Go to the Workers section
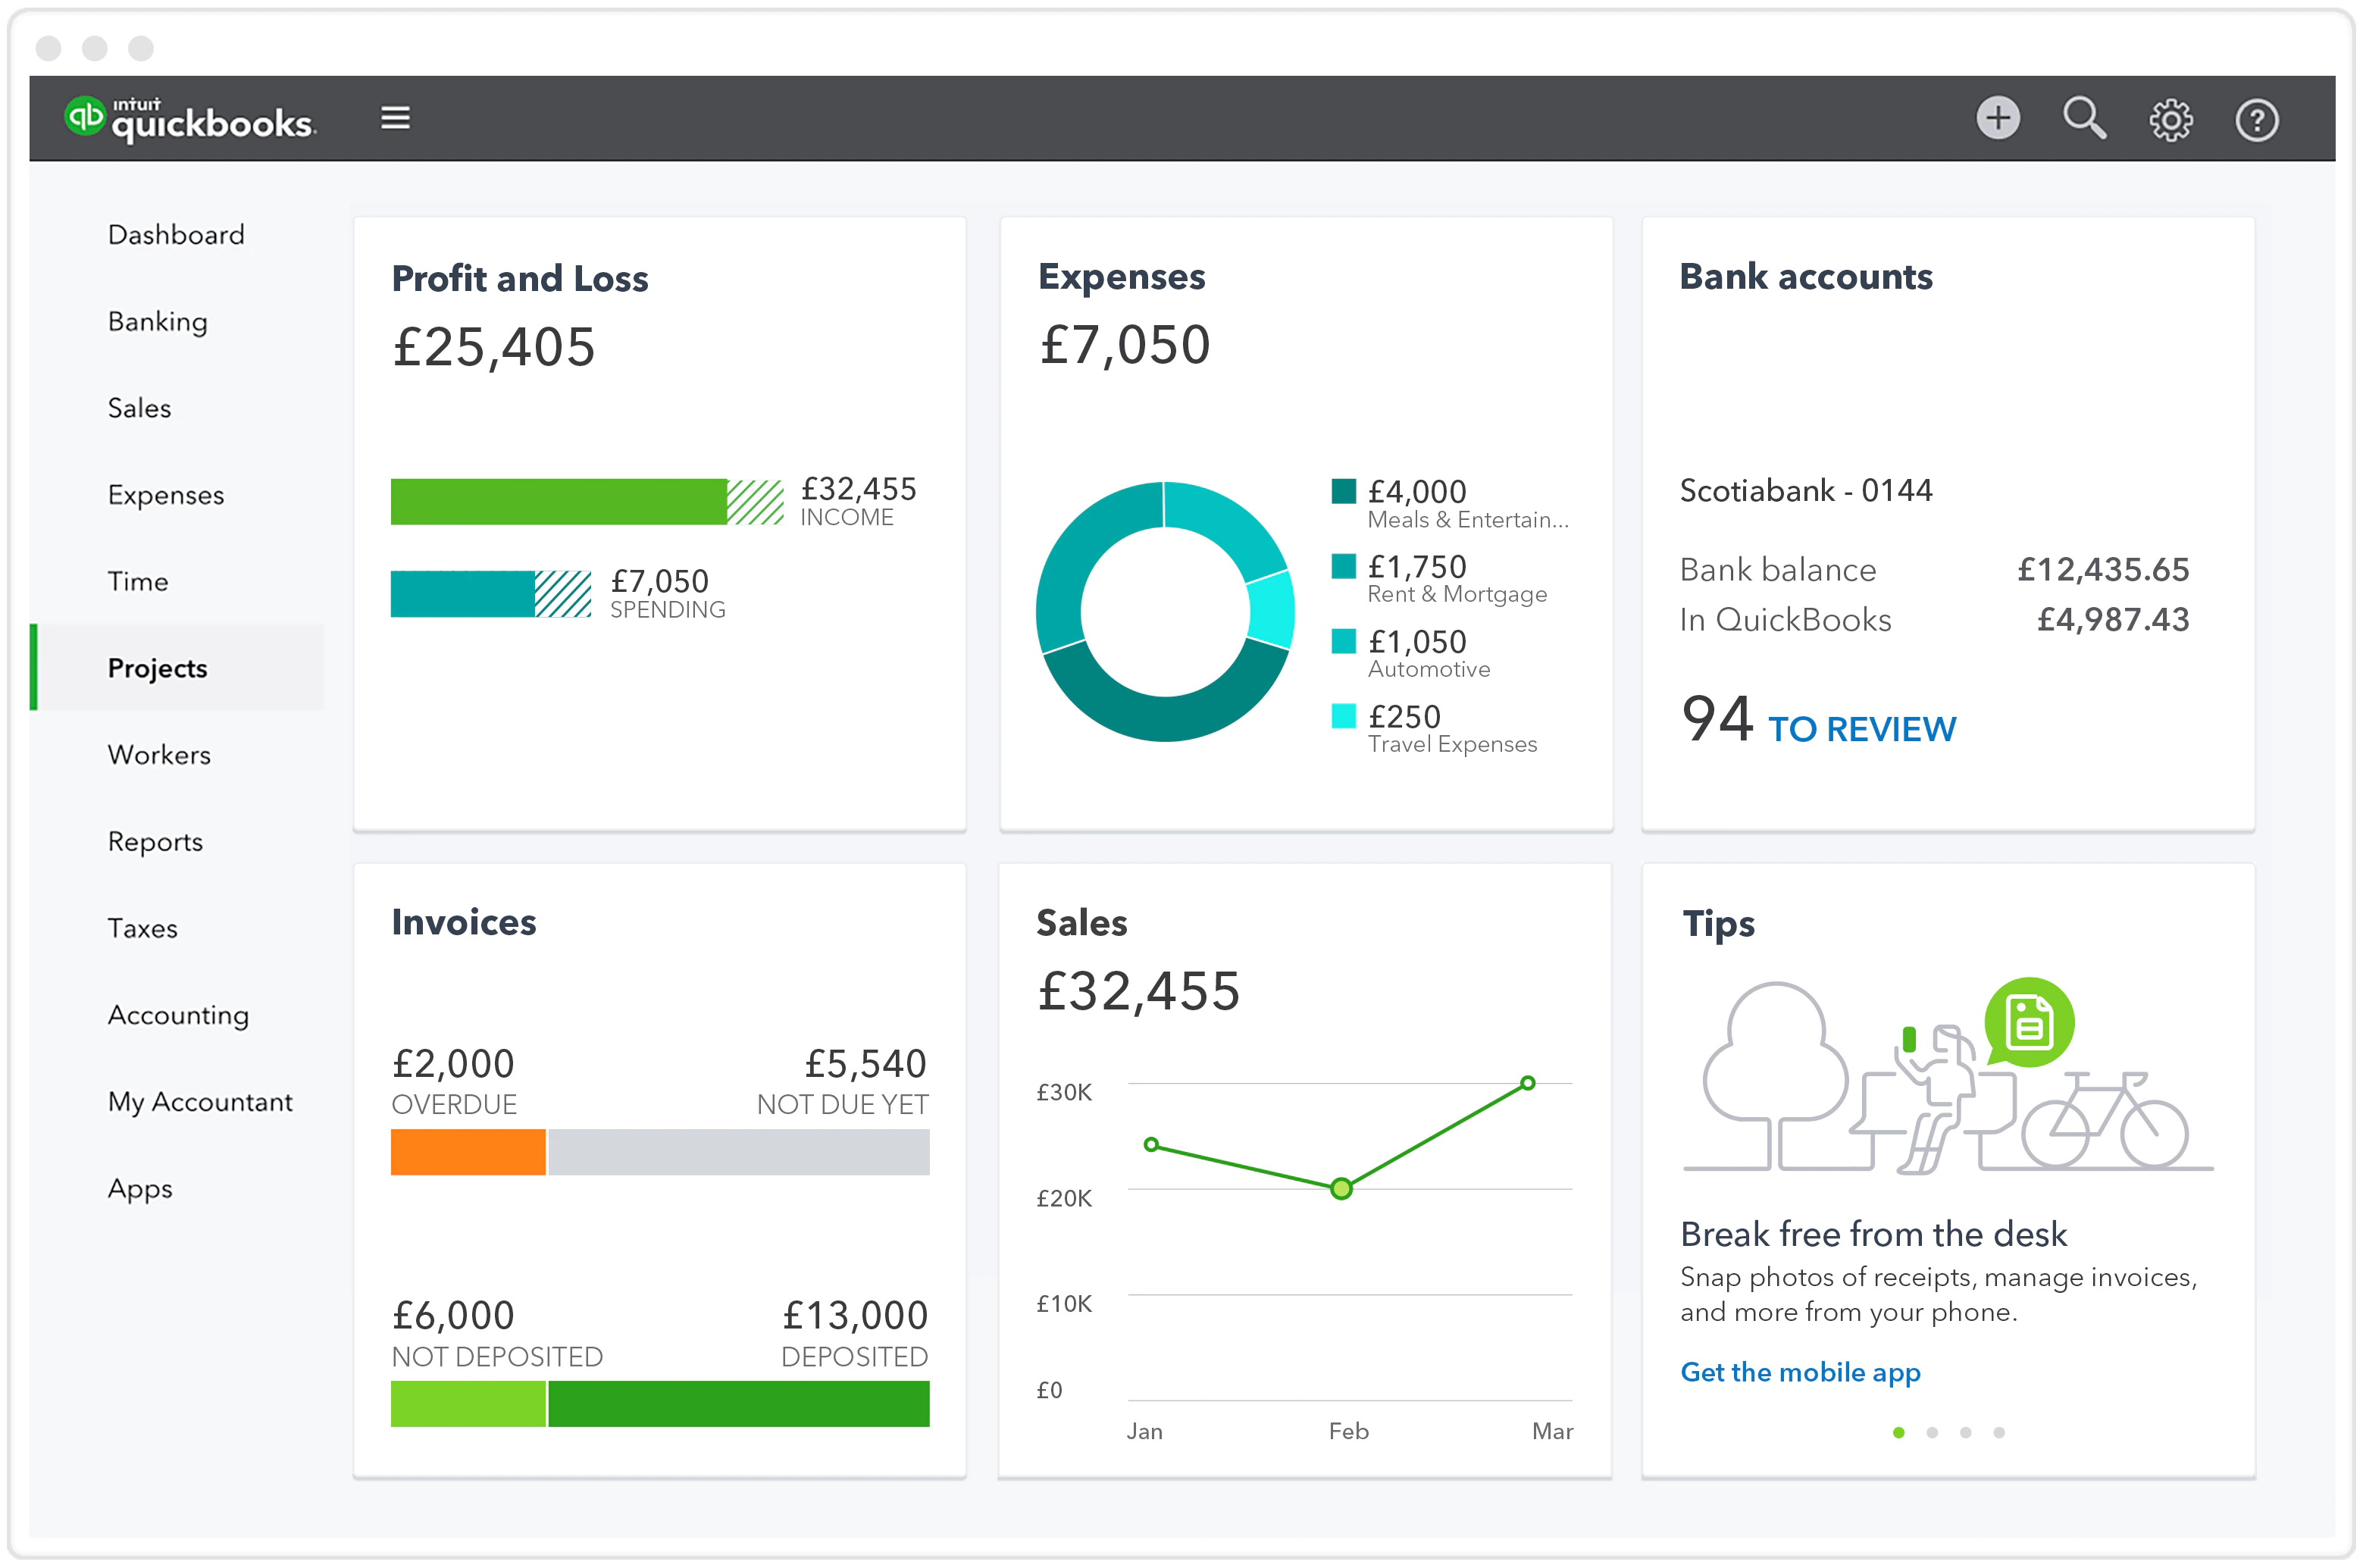 click(158, 755)
